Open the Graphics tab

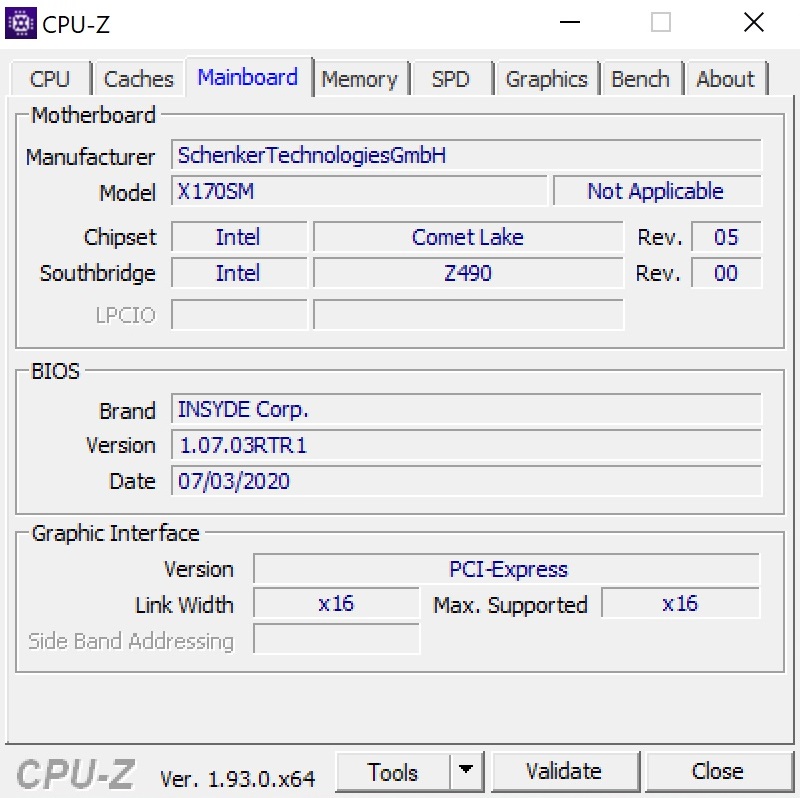coord(546,79)
